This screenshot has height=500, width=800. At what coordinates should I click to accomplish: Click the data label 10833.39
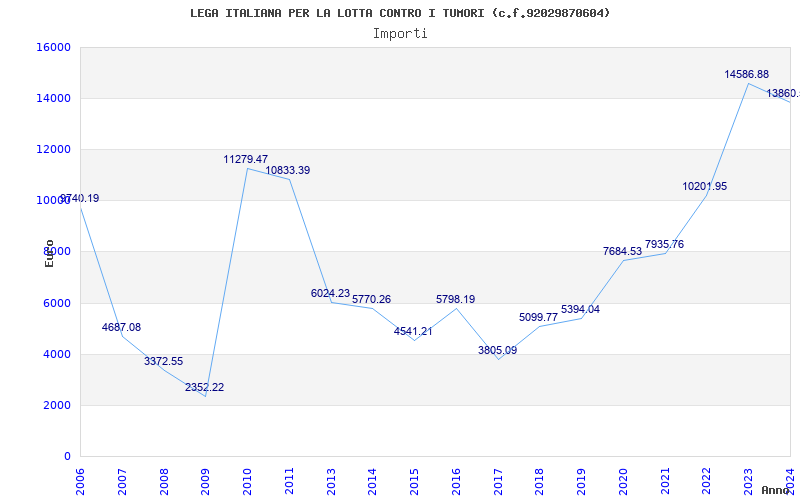pyautogui.click(x=288, y=170)
